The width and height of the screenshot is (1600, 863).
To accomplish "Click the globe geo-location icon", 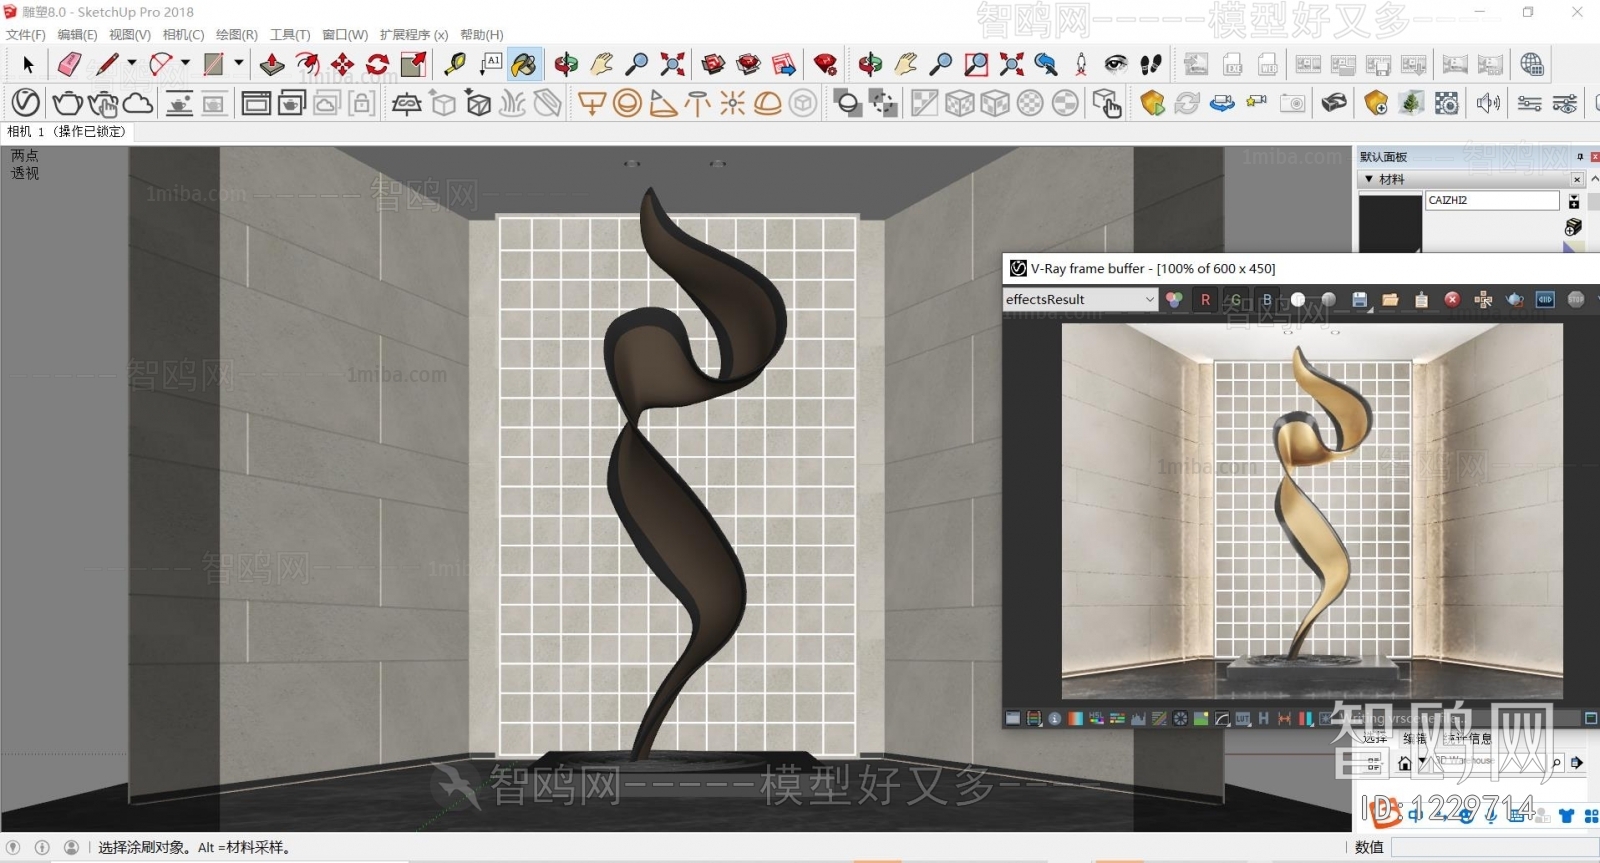I will 1531,65.
